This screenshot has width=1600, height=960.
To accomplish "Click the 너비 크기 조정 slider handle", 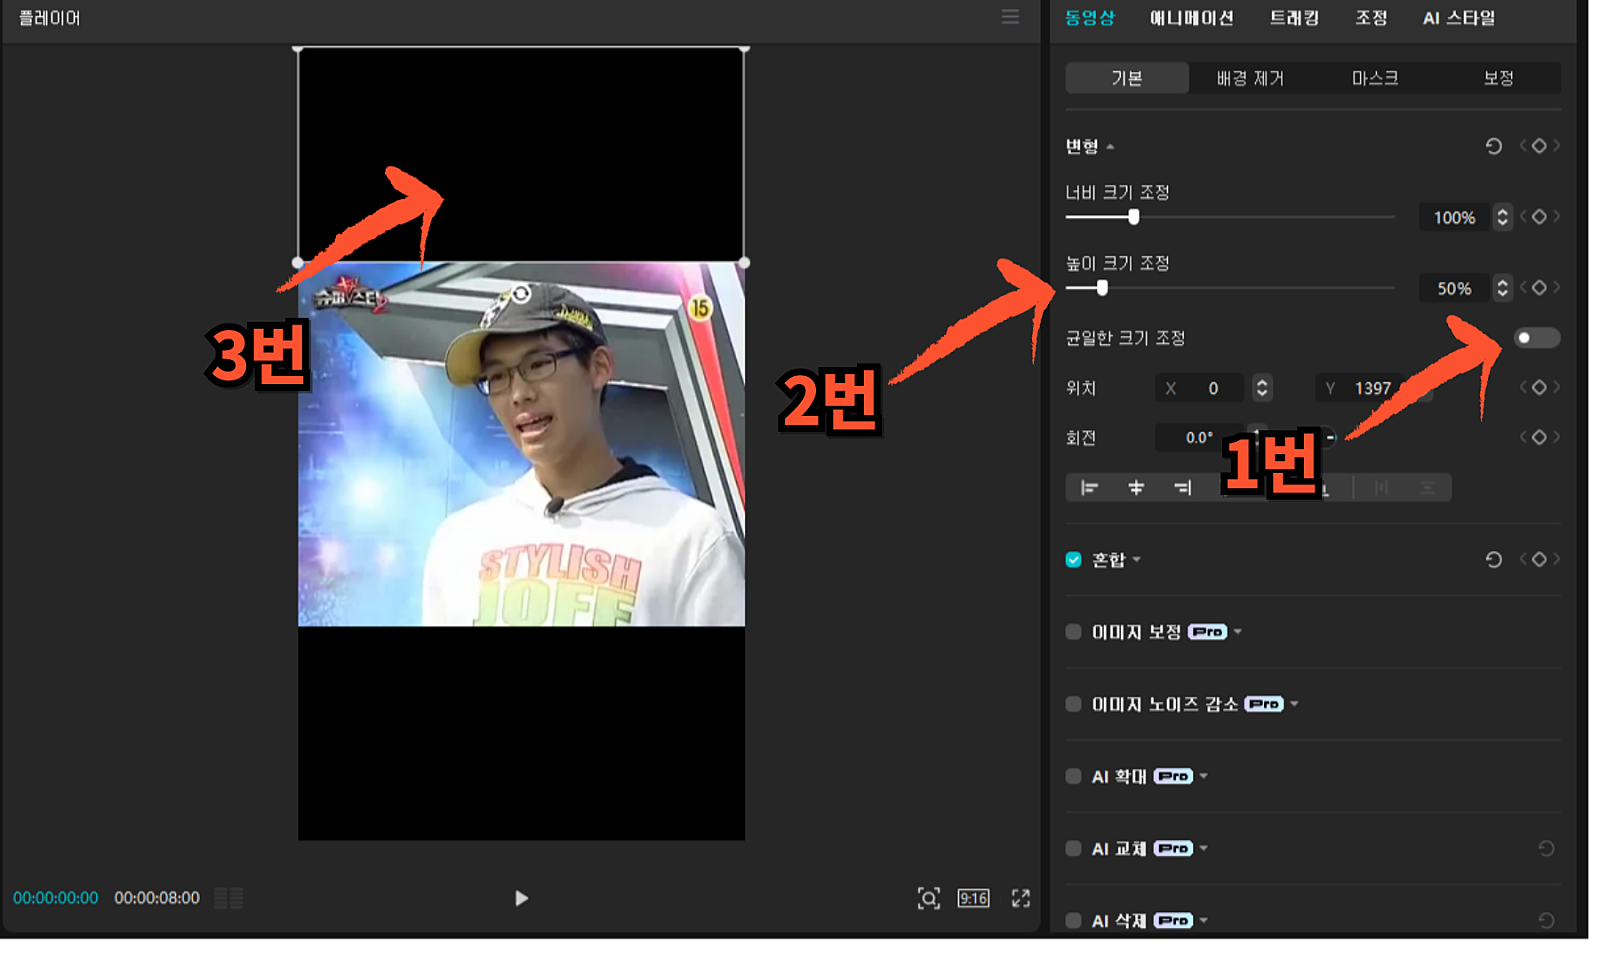I will click(1133, 217).
